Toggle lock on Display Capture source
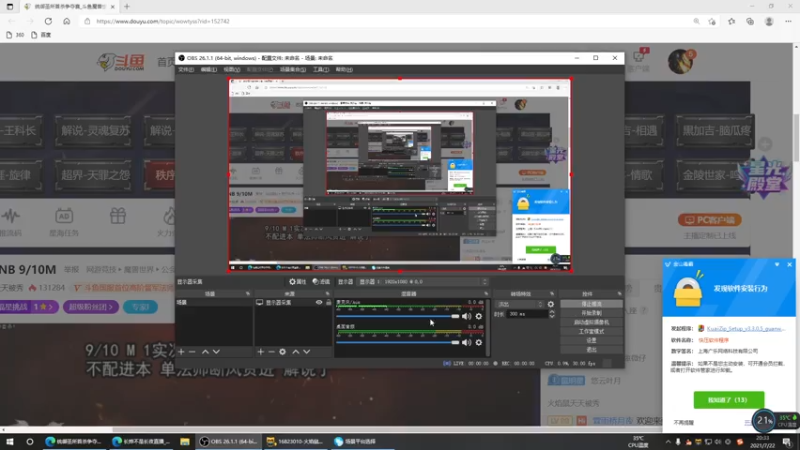800x450 pixels. tap(328, 303)
